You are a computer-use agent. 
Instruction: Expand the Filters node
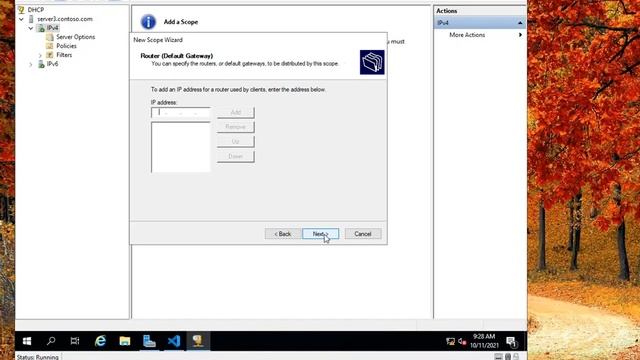tap(40, 55)
